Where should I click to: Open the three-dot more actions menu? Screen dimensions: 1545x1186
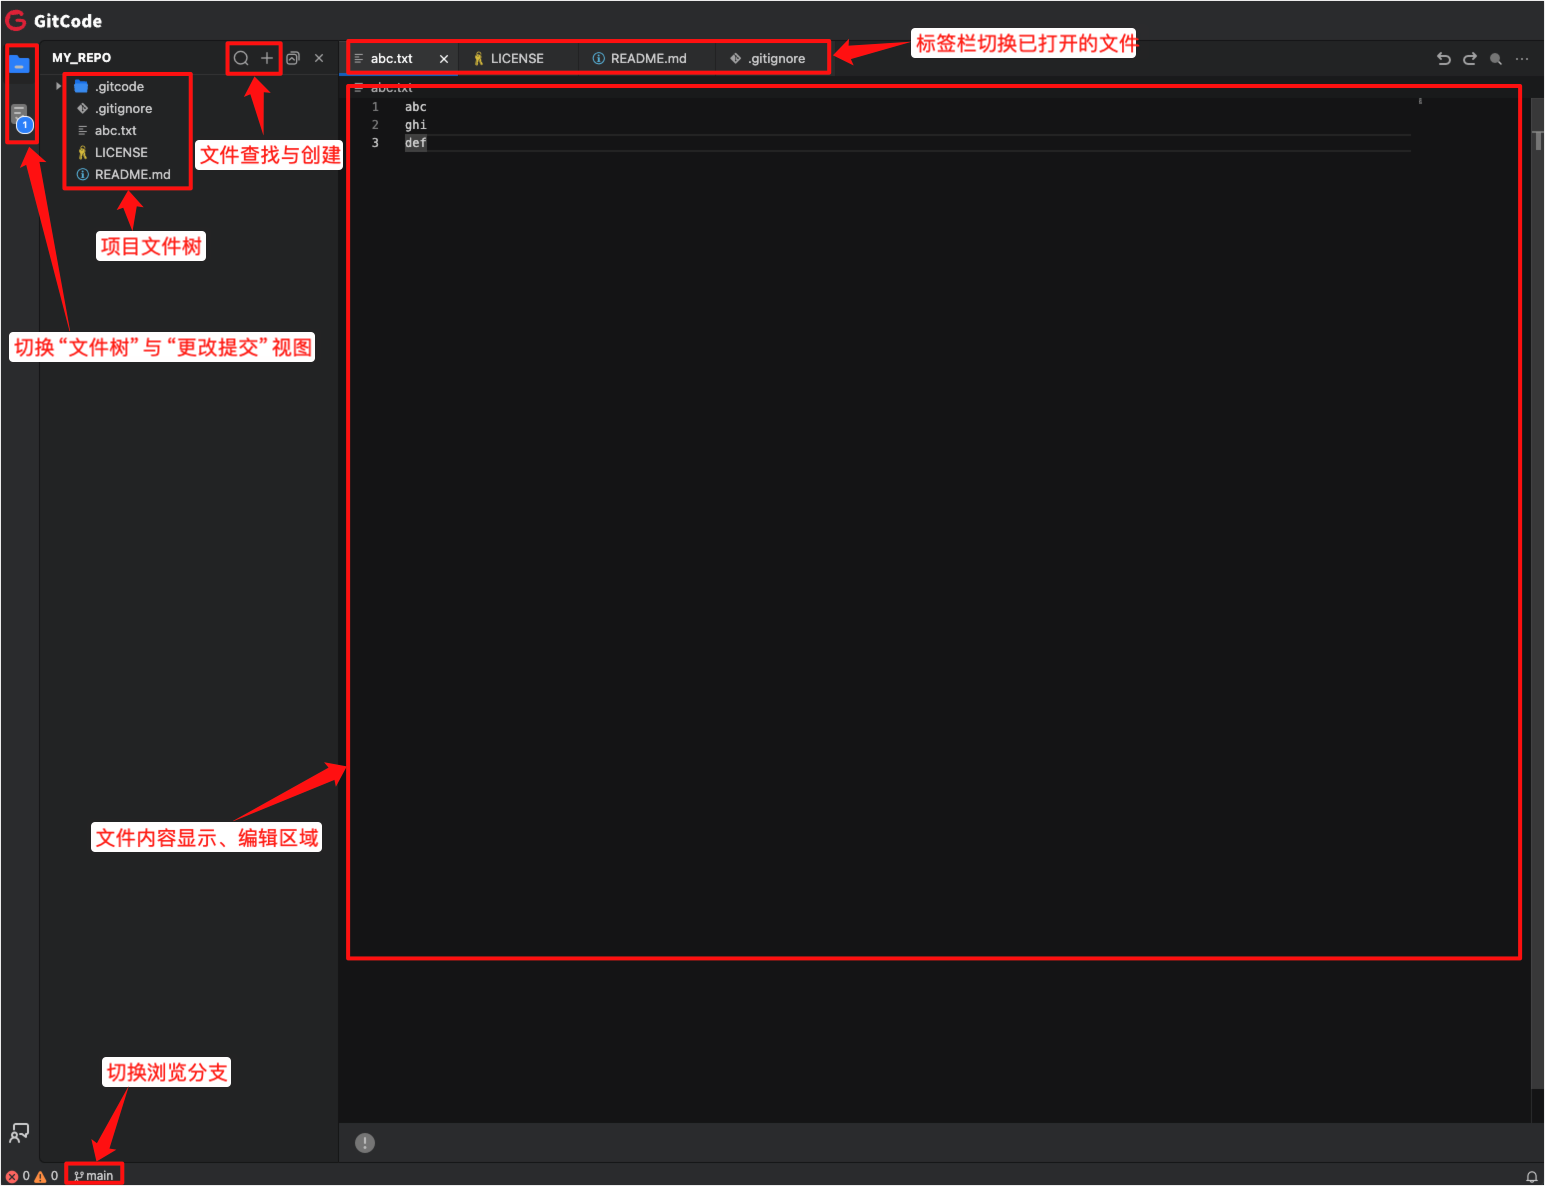(x=1522, y=59)
